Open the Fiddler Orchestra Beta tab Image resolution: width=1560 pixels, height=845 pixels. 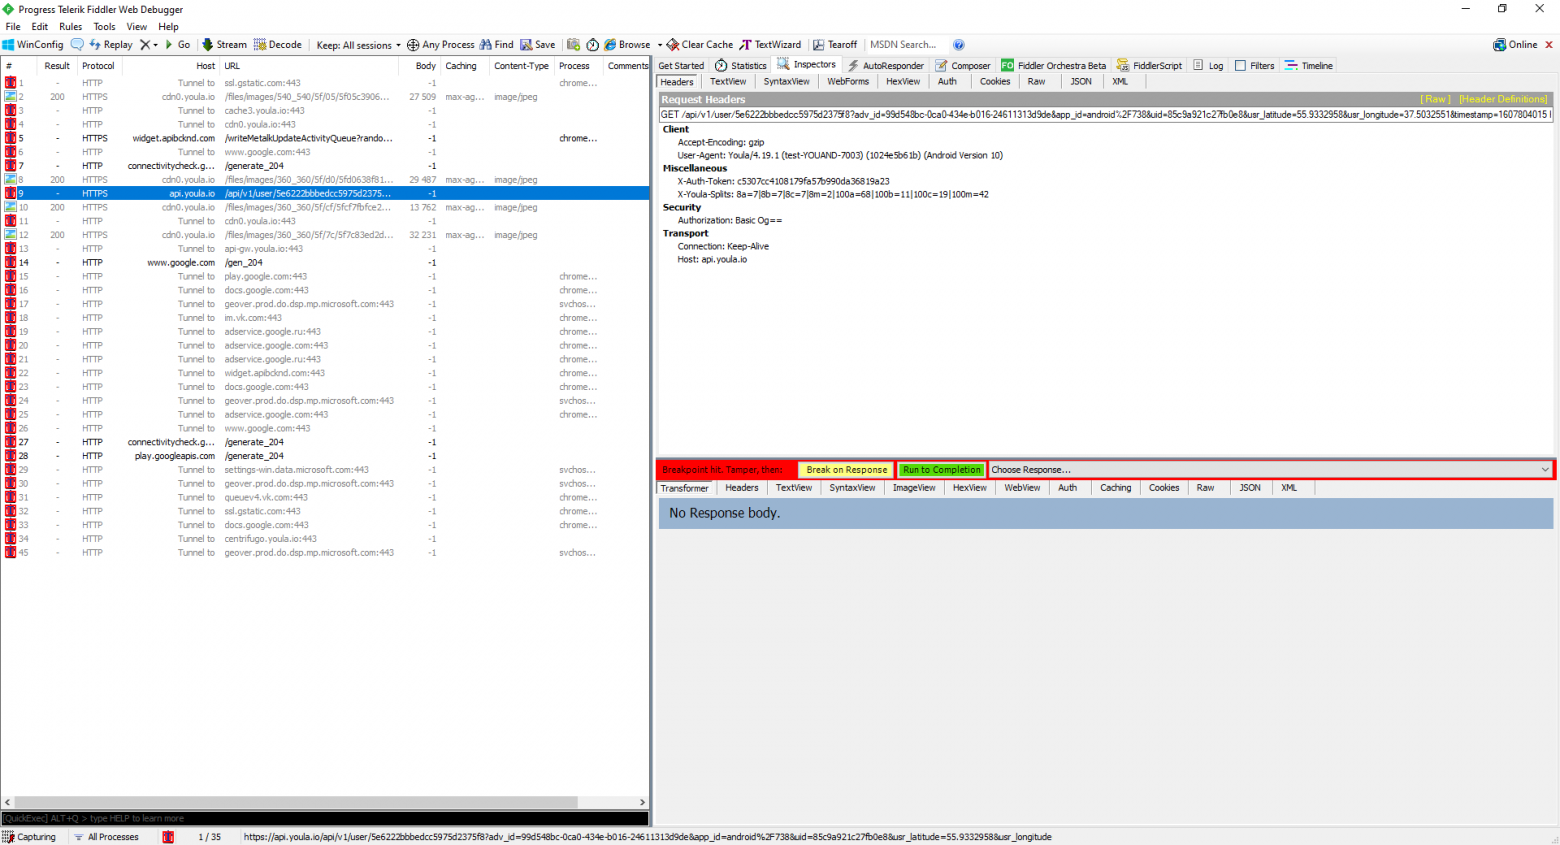click(x=1054, y=66)
